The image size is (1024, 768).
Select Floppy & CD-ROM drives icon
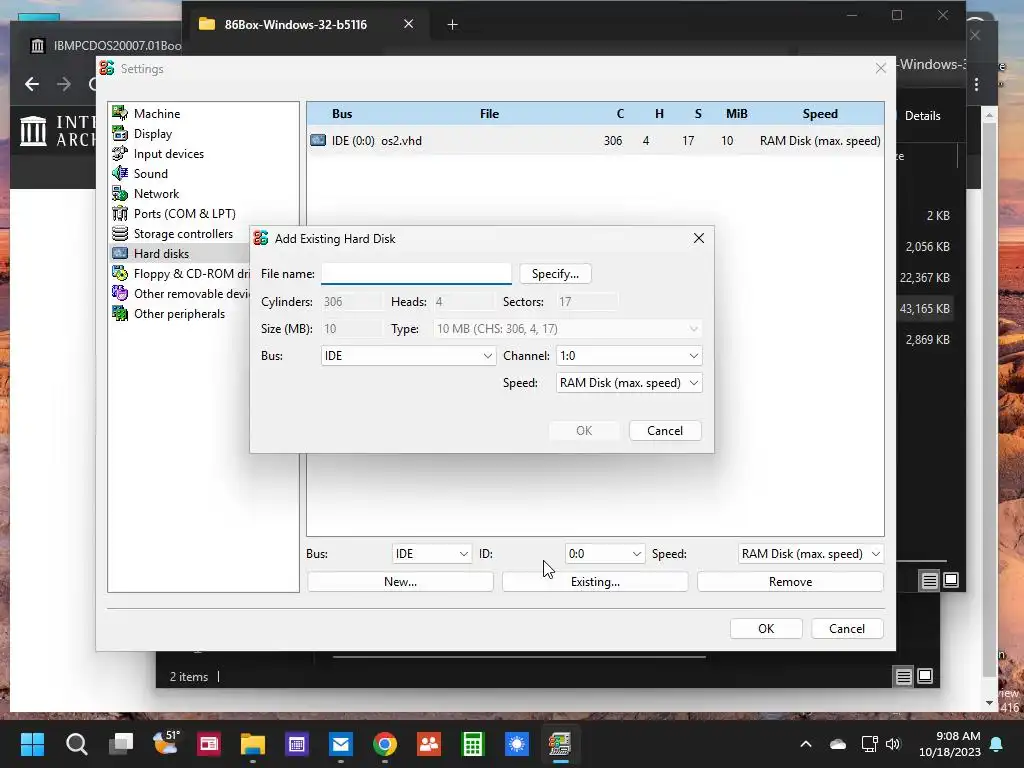pos(120,274)
